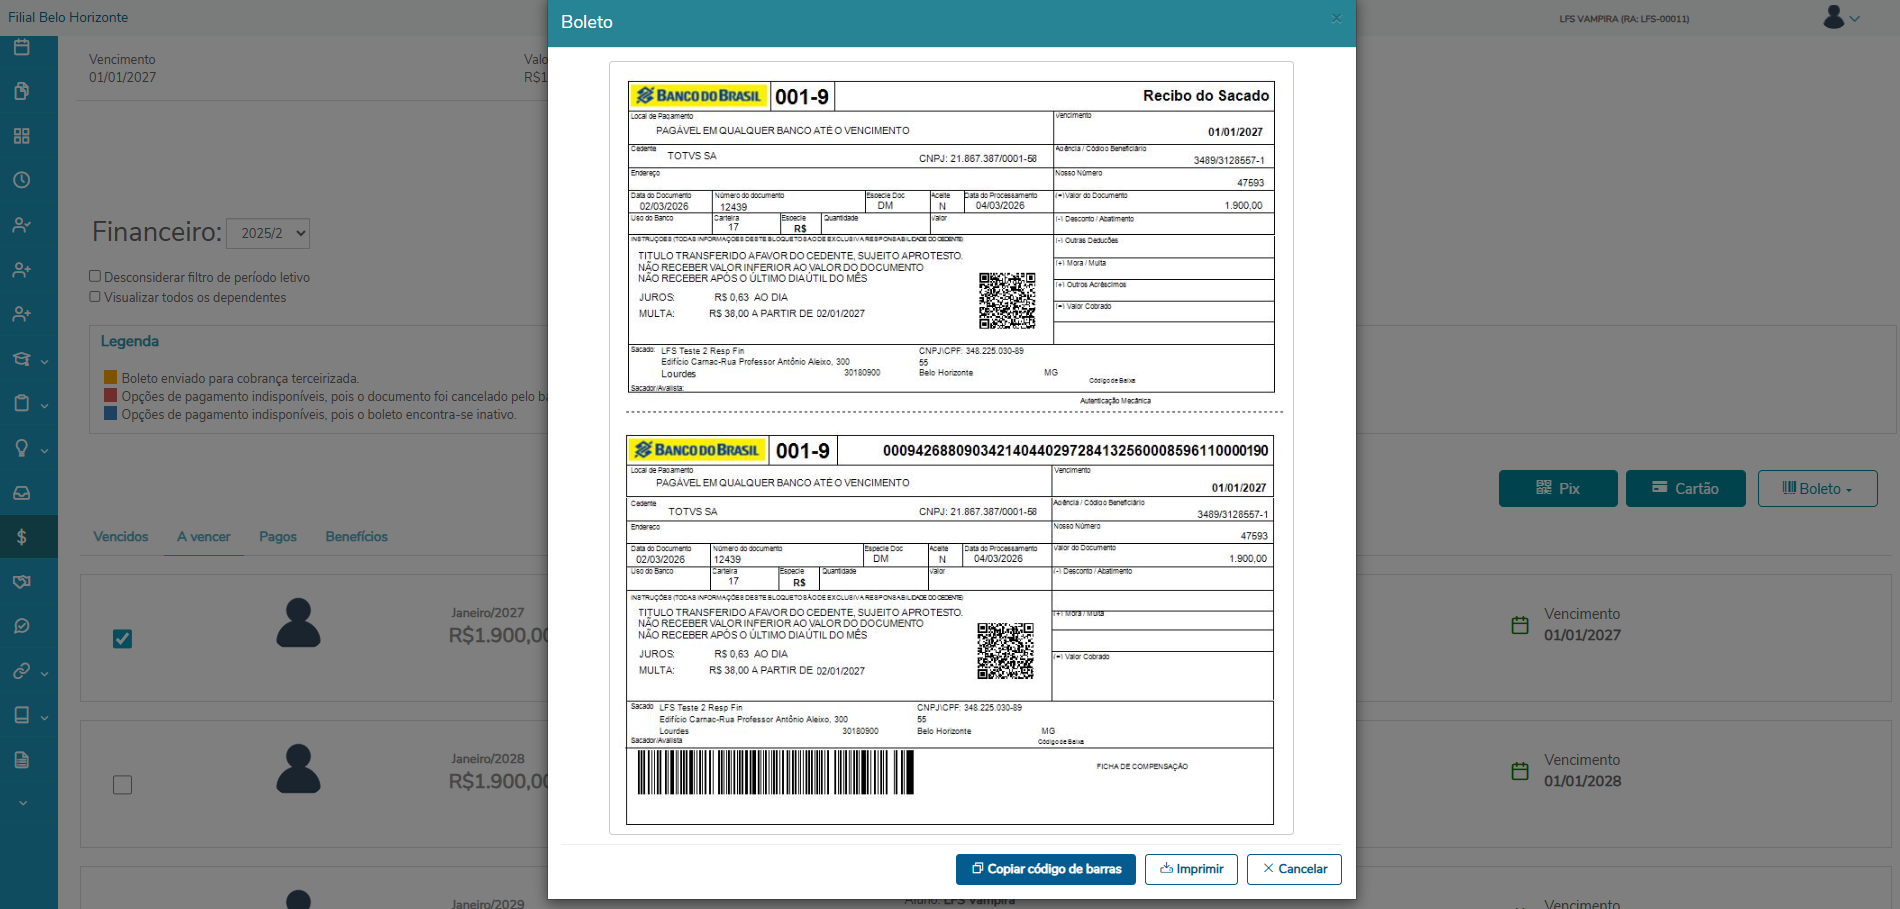The width and height of the screenshot is (1900, 909).
Task: Check the Janeiro/2028 installment checkbox
Action: tap(122, 785)
